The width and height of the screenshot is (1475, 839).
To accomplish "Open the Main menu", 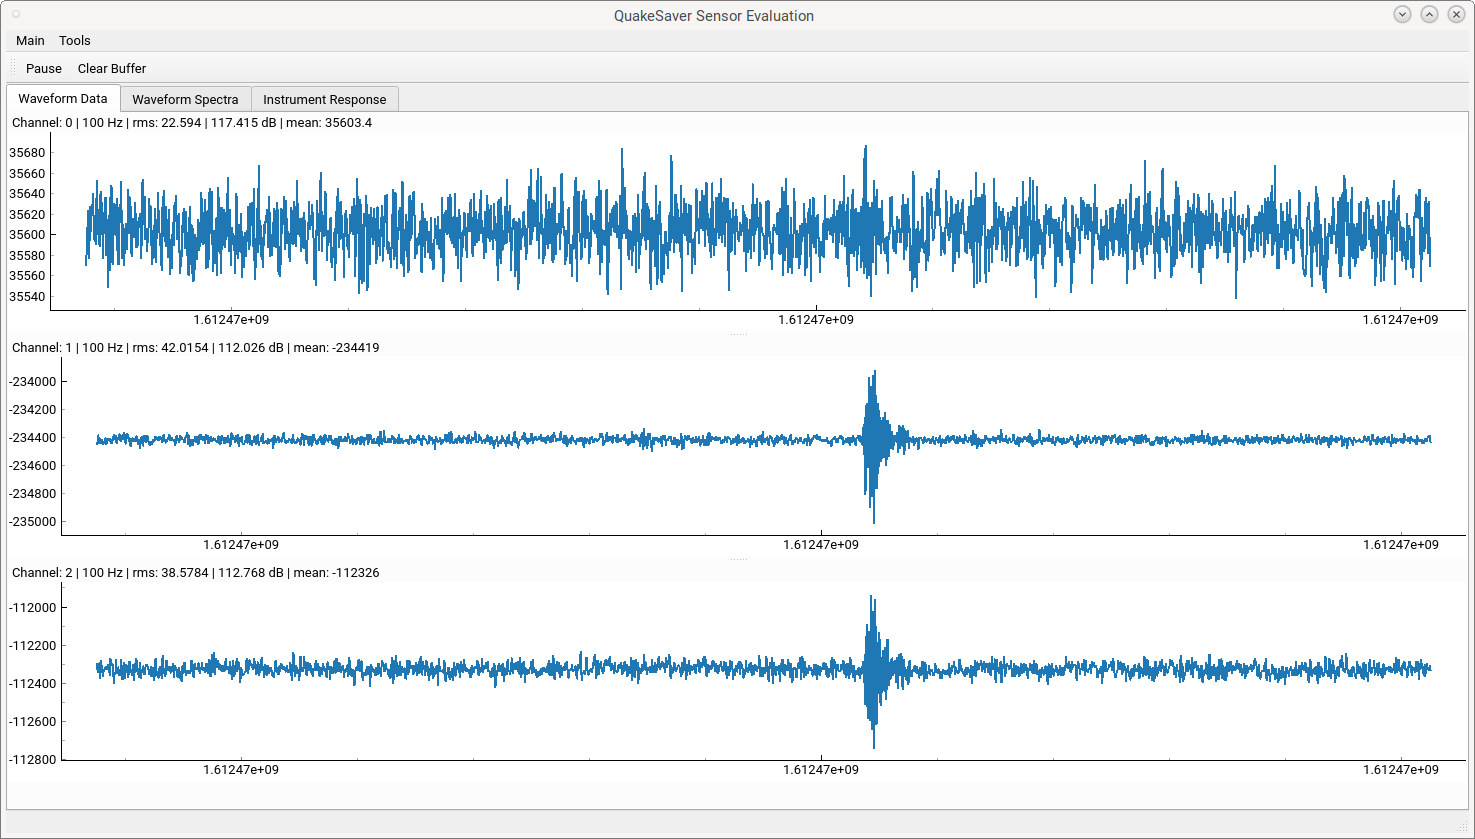I will (x=30, y=41).
